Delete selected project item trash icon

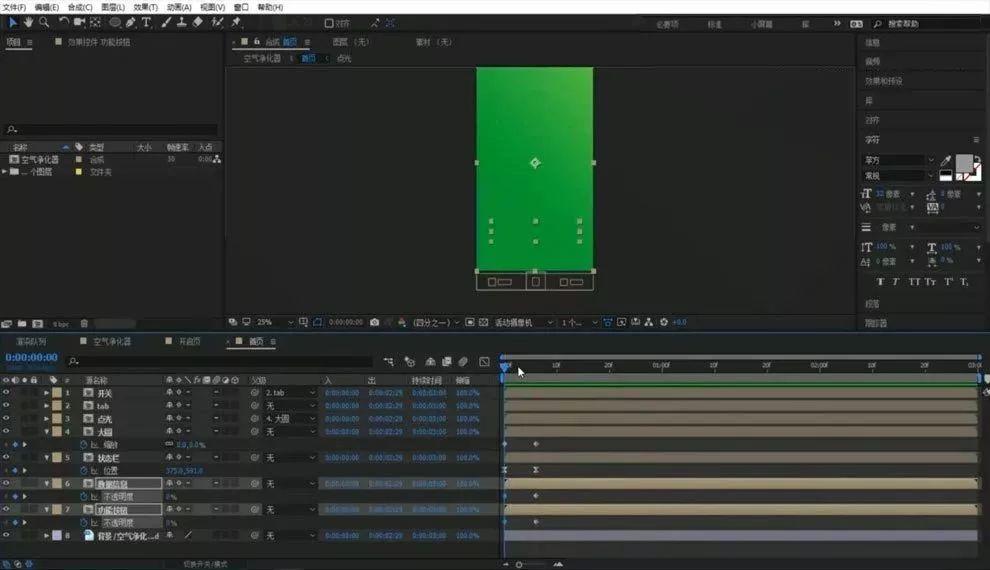tap(84, 324)
